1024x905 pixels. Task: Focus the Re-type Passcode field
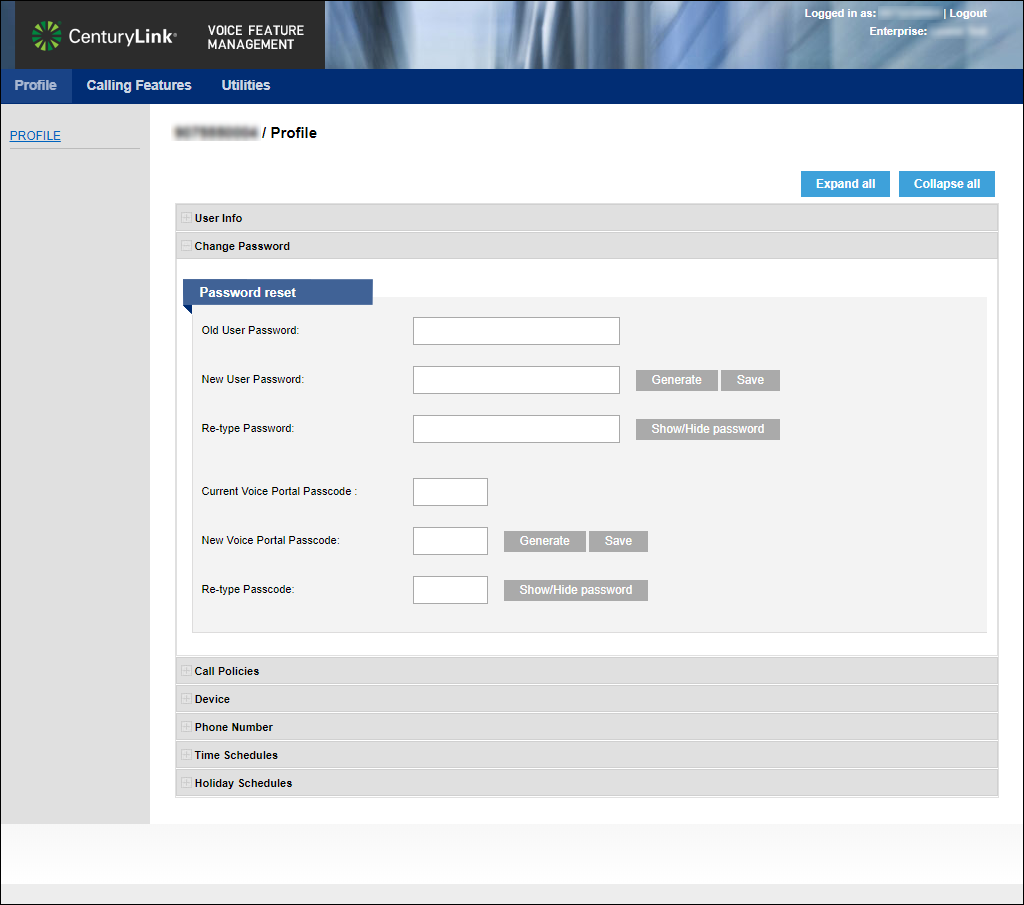click(x=450, y=590)
